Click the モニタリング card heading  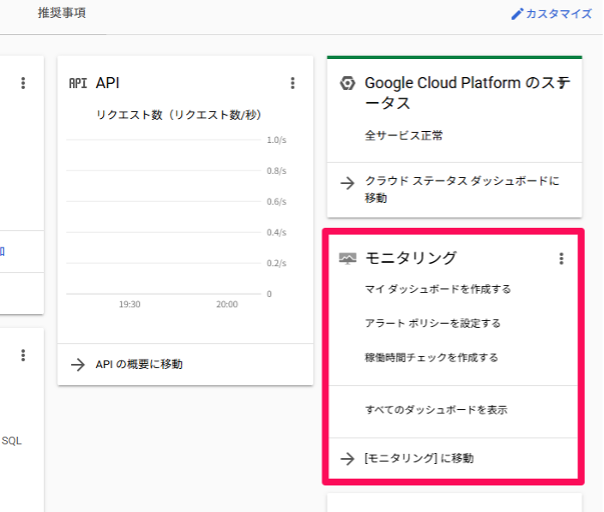pyautogui.click(x=411, y=258)
